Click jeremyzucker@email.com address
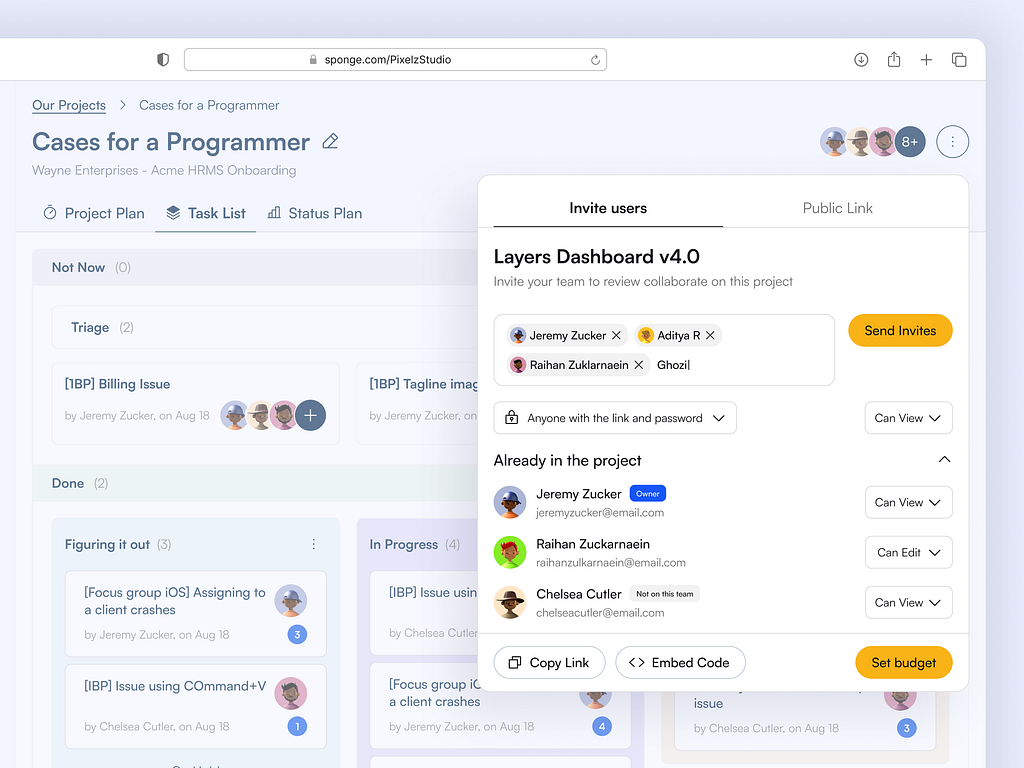This screenshot has width=1024, height=768. click(x=600, y=513)
